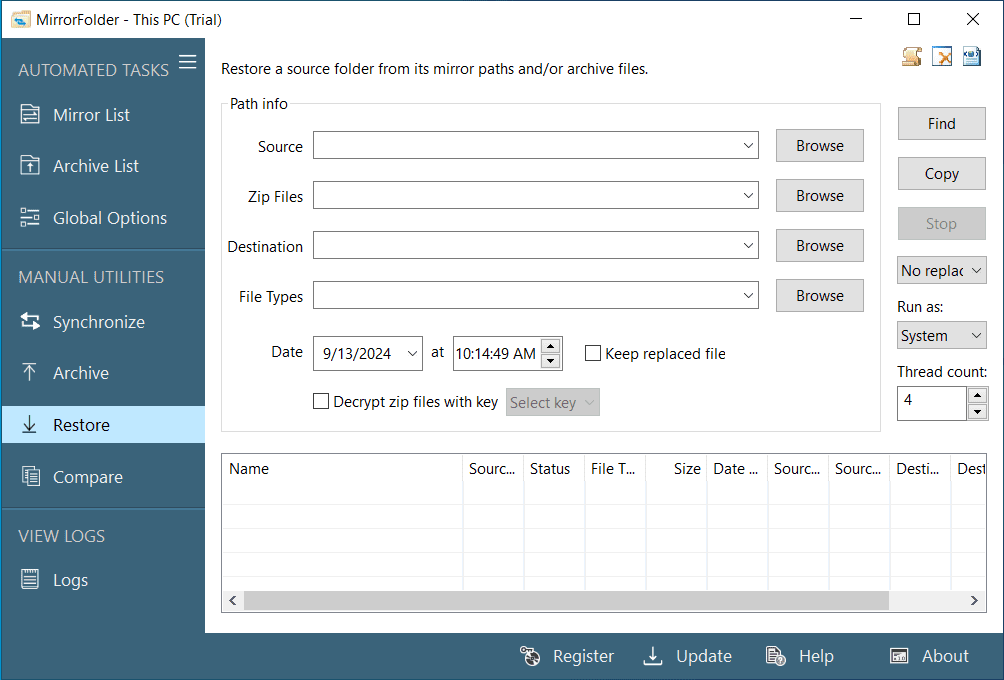The height and width of the screenshot is (680, 1004).
Task: Decrease Thread count with the down arrow
Action: (x=977, y=412)
